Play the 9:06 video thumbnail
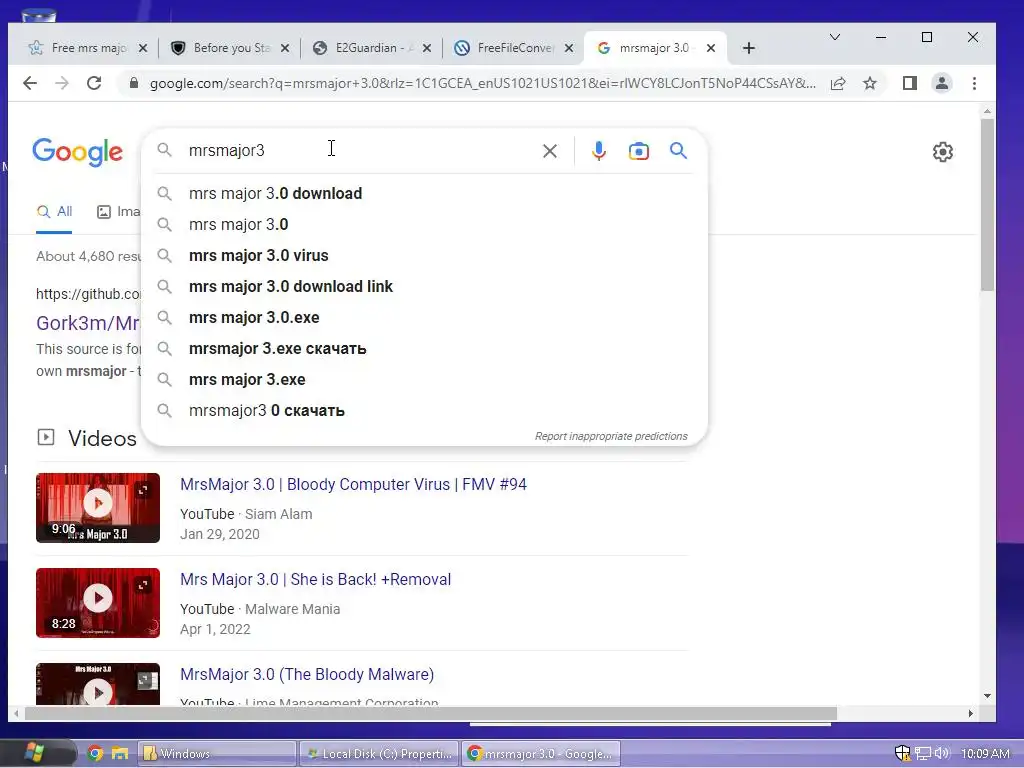 [98, 508]
